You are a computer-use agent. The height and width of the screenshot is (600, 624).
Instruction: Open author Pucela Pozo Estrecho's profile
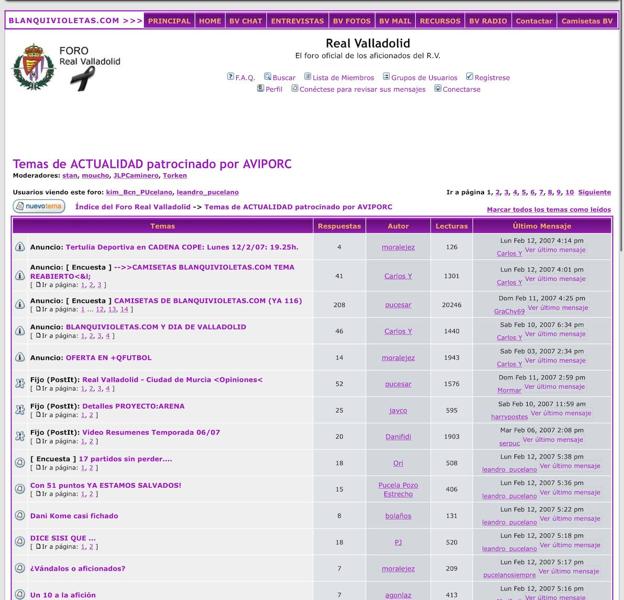tap(398, 489)
